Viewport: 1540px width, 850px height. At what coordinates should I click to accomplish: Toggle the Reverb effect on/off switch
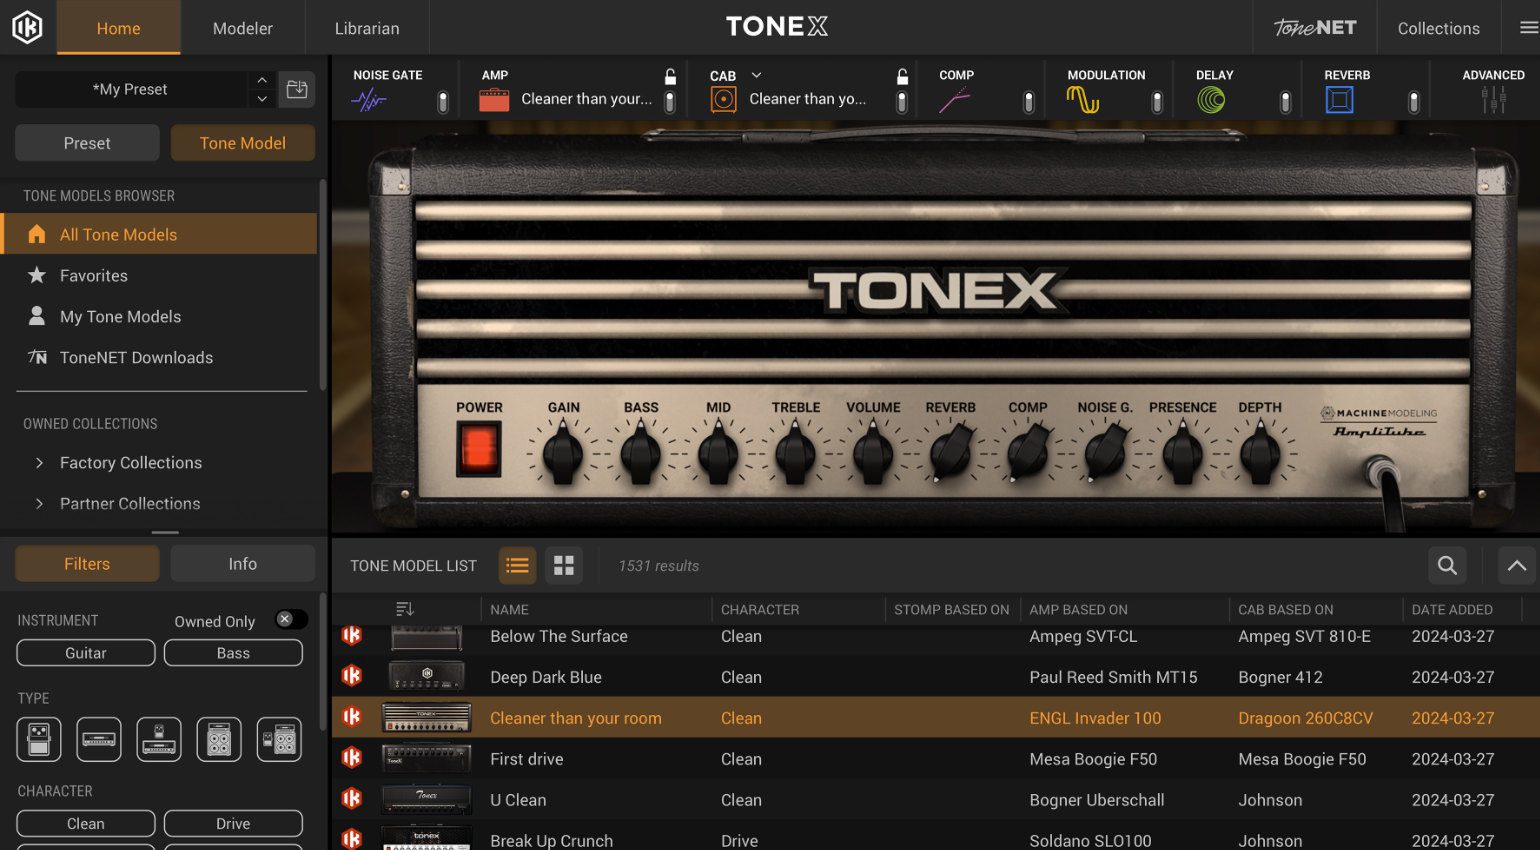pos(1413,100)
